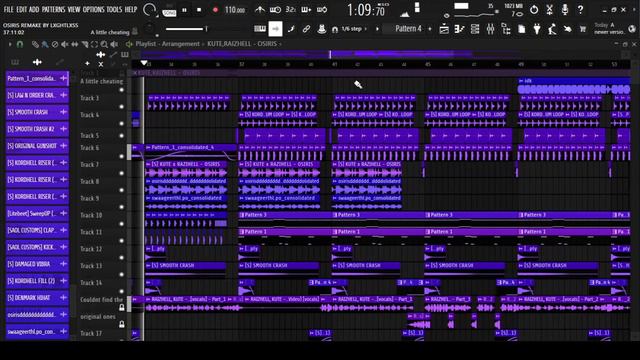Open the 'Today: A newer version' news panel
Viewport: 640px width, 360px height.
(x=609, y=29)
